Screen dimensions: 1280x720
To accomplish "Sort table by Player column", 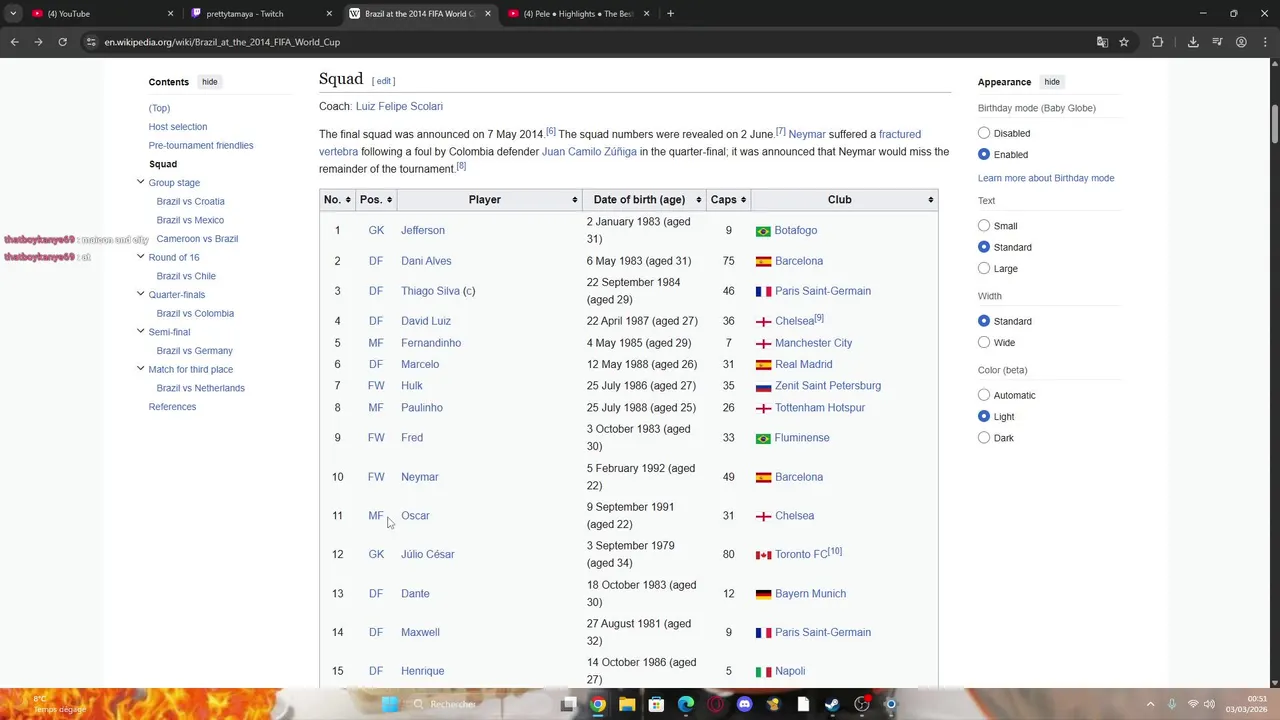I will [x=489, y=200].
